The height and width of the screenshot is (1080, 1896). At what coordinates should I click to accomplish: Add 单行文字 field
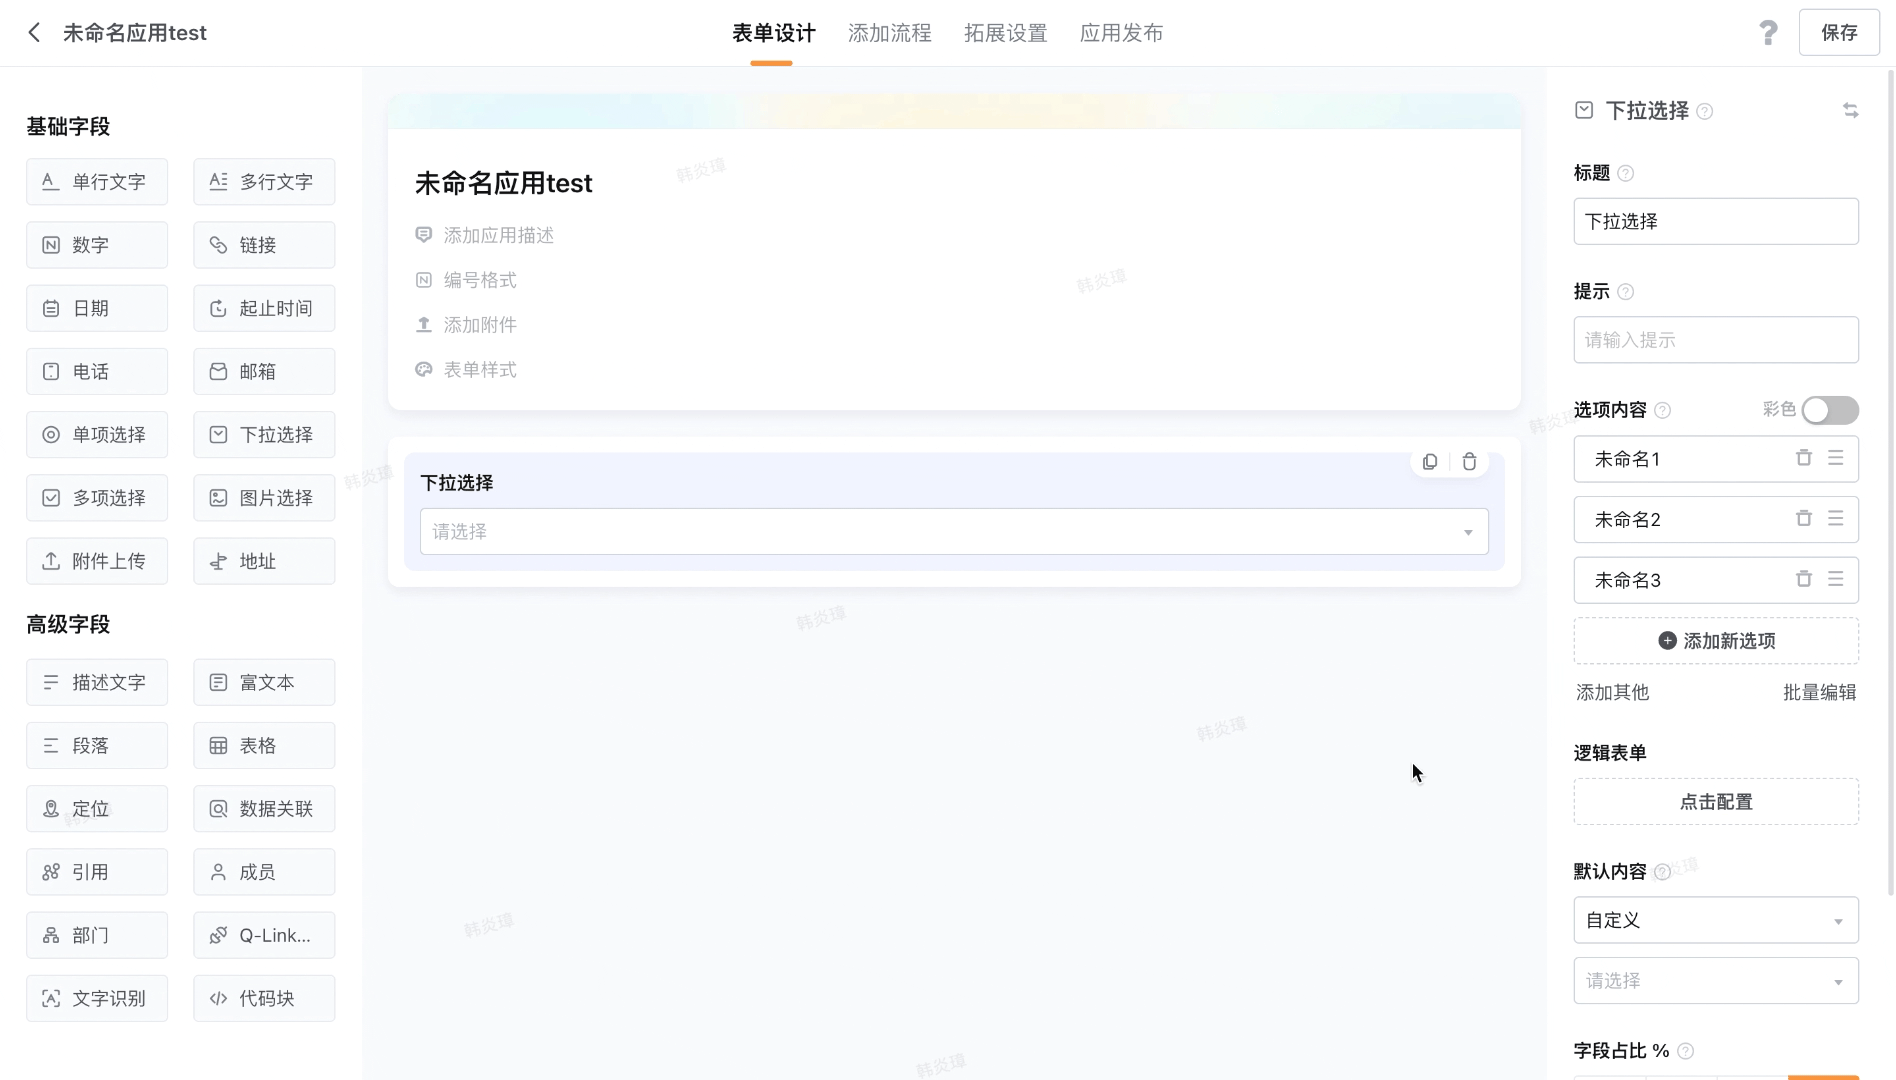pyautogui.click(x=97, y=182)
